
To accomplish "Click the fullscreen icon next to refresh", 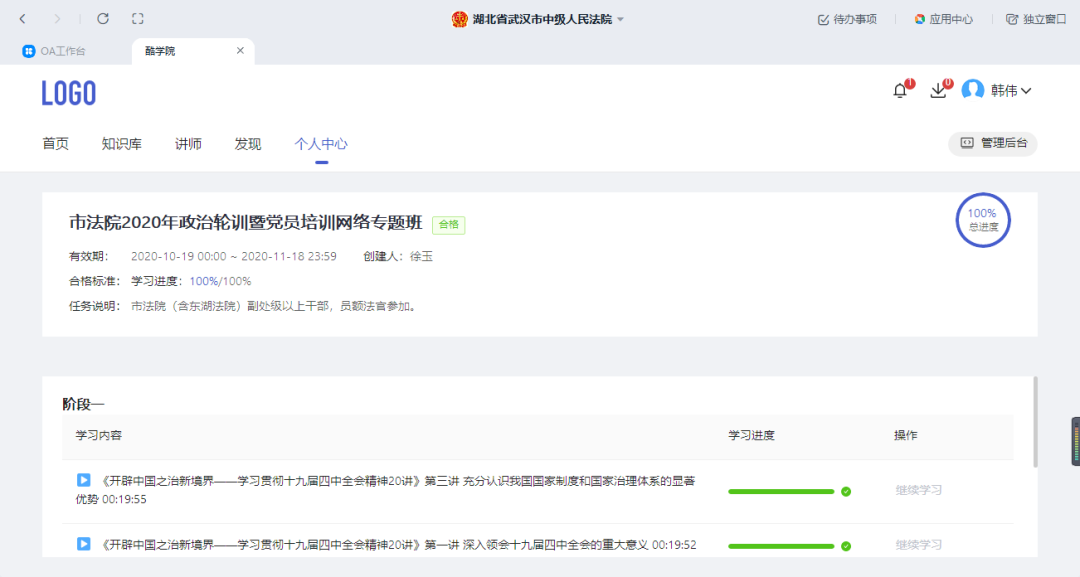I will 137,18.
